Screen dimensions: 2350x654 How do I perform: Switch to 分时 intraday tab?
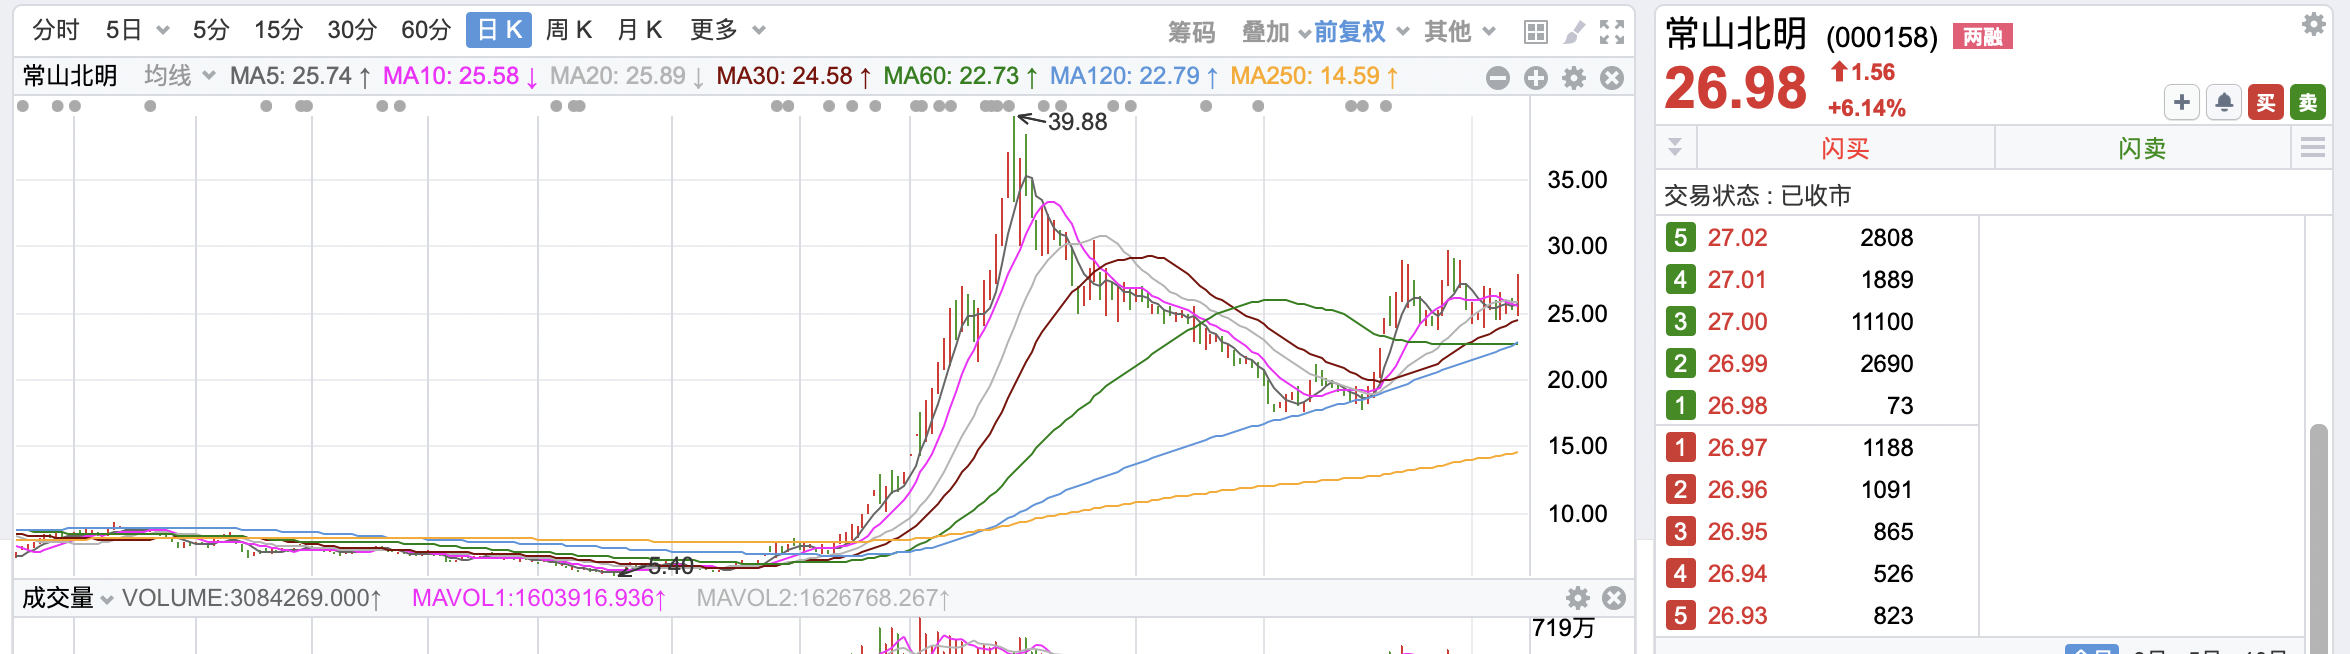[56, 30]
